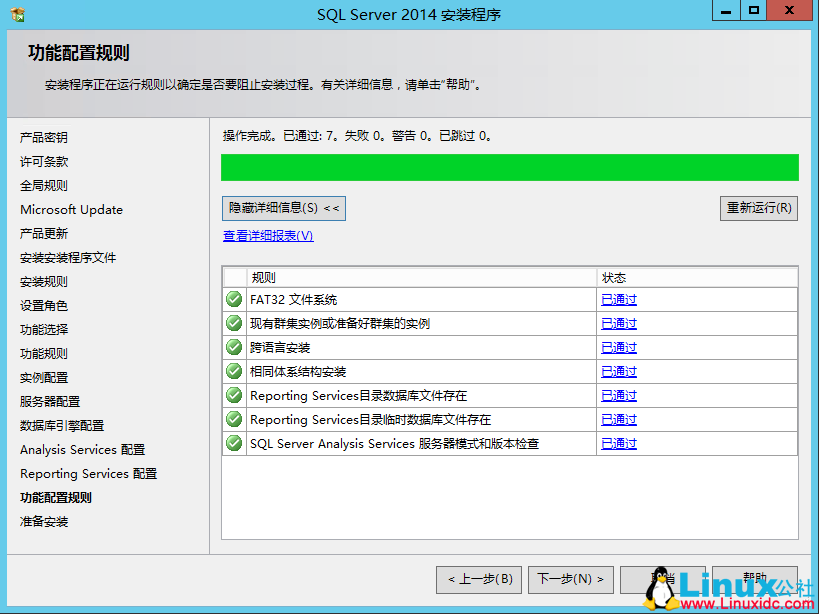The width and height of the screenshot is (819, 614).
Task: Proceed by clicking 下一步(N)
Action: tap(570, 579)
